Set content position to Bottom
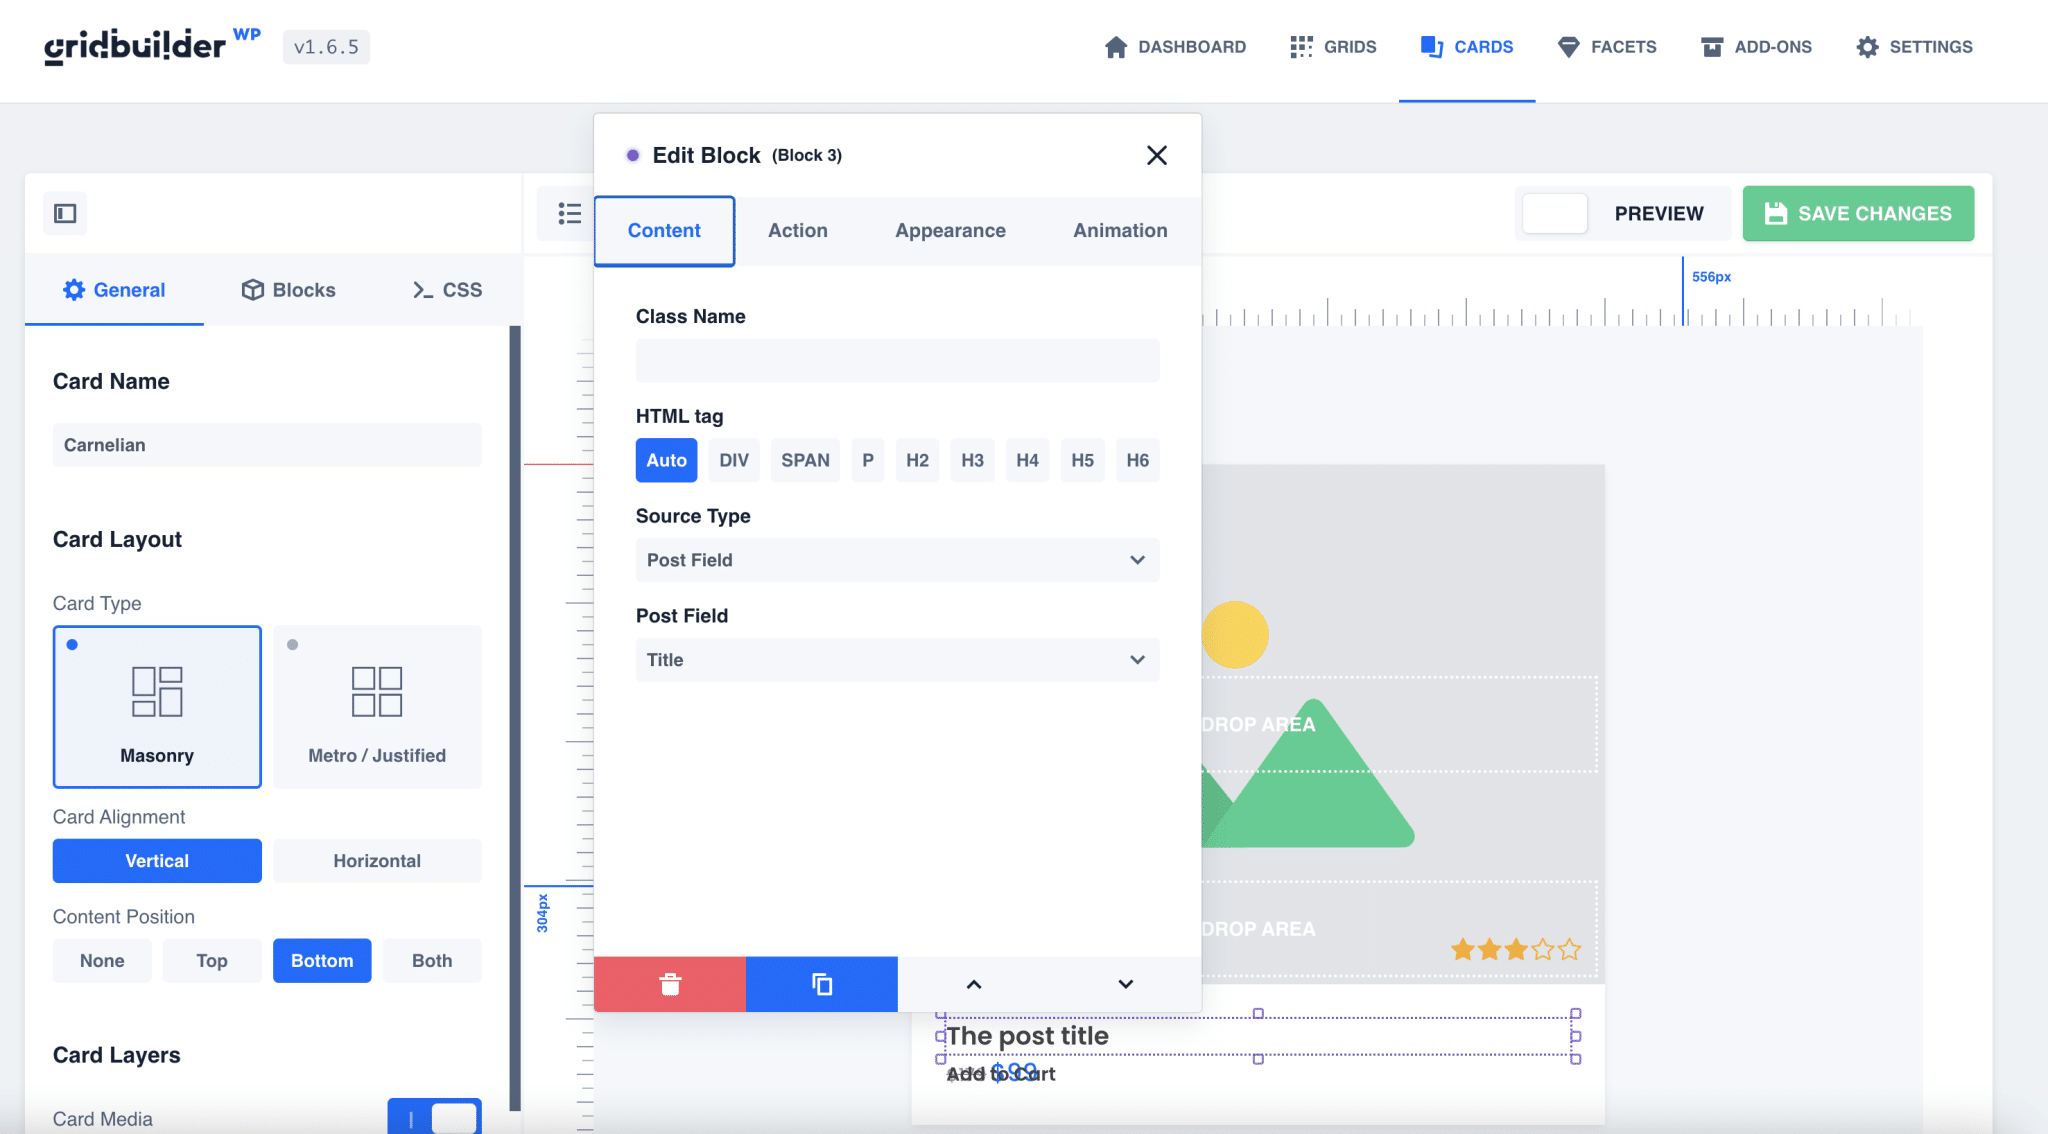The width and height of the screenshot is (2048, 1134). [x=322, y=961]
